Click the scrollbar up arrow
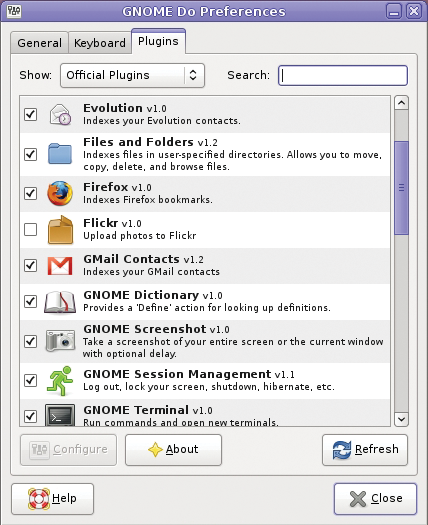 pos(402,102)
